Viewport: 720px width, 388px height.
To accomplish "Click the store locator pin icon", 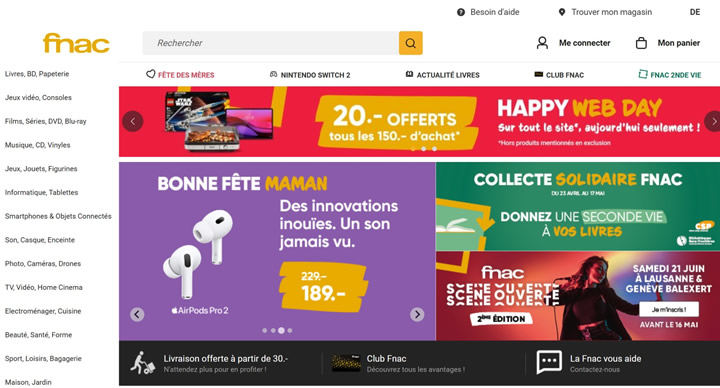I will [562, 12].
